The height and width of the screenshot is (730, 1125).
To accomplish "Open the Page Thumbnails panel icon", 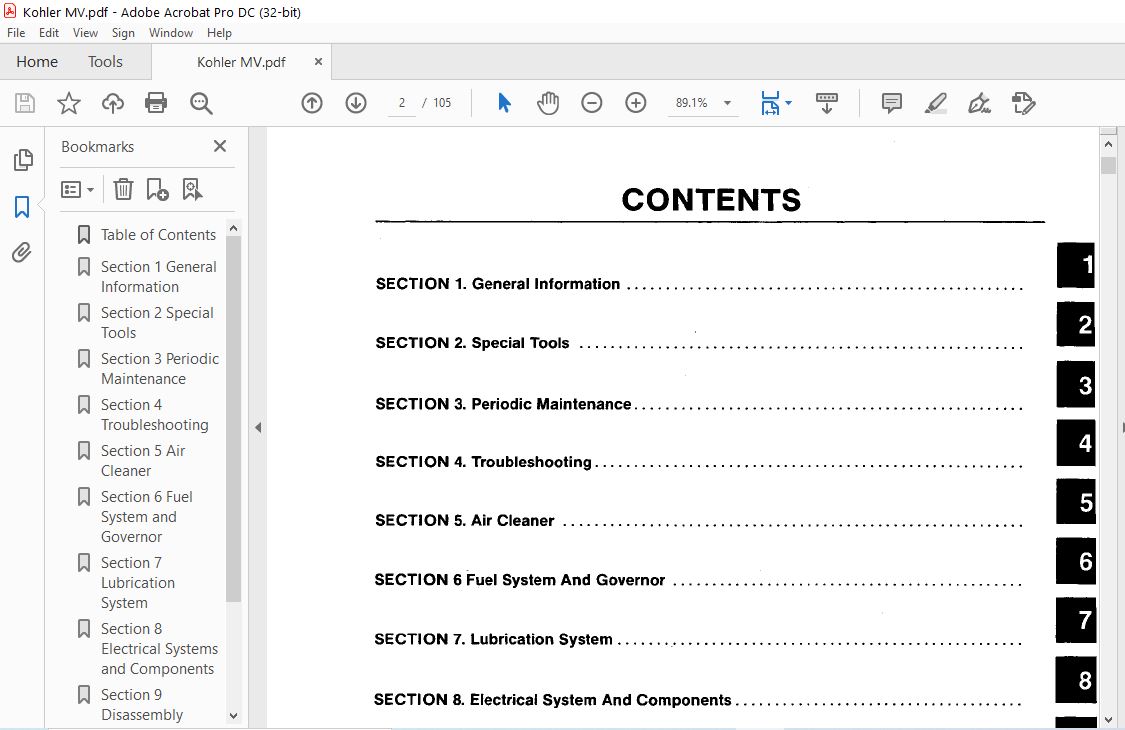I will pyautogui.click(x=23, y=159).
